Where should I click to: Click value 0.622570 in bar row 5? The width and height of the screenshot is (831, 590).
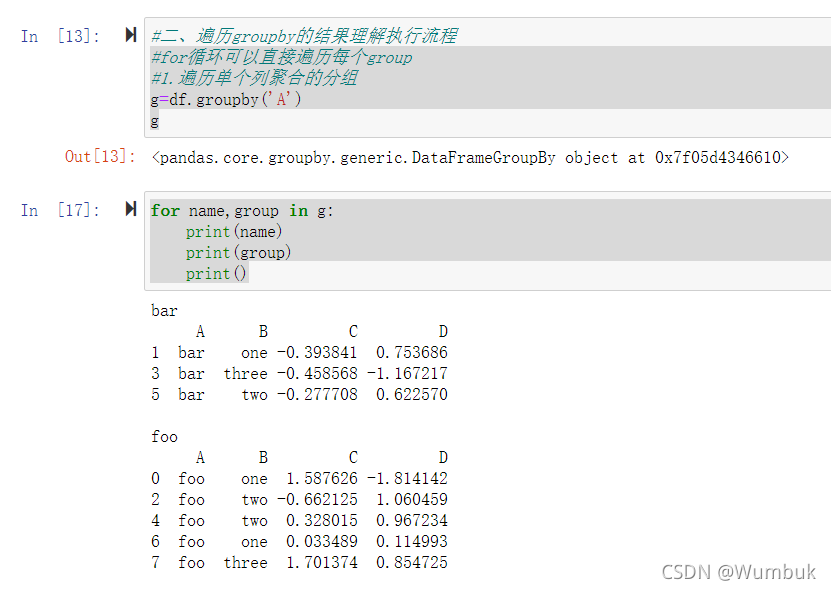(x=412, y=394)
